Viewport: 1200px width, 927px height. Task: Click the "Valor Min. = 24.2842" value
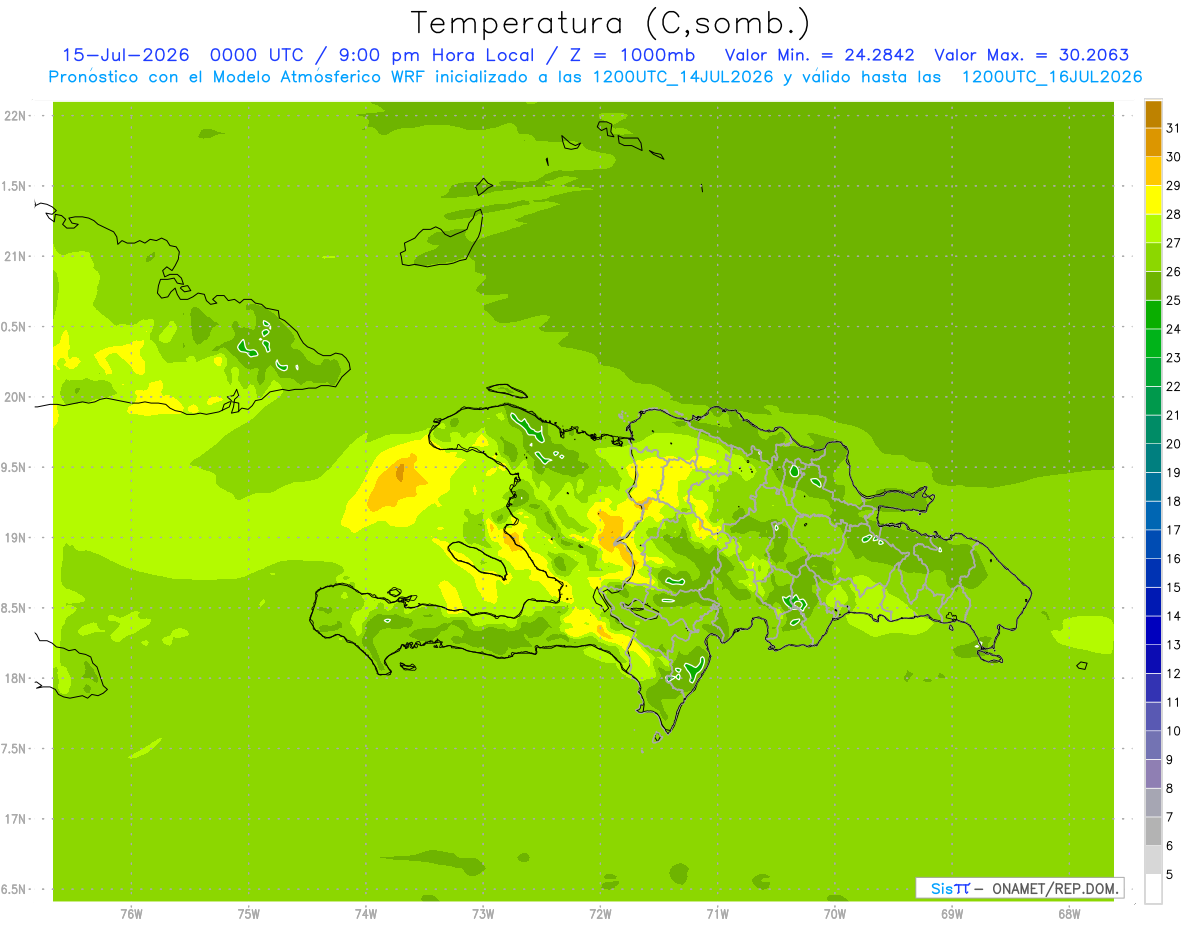pyautogui.click(x=820, y=55)
